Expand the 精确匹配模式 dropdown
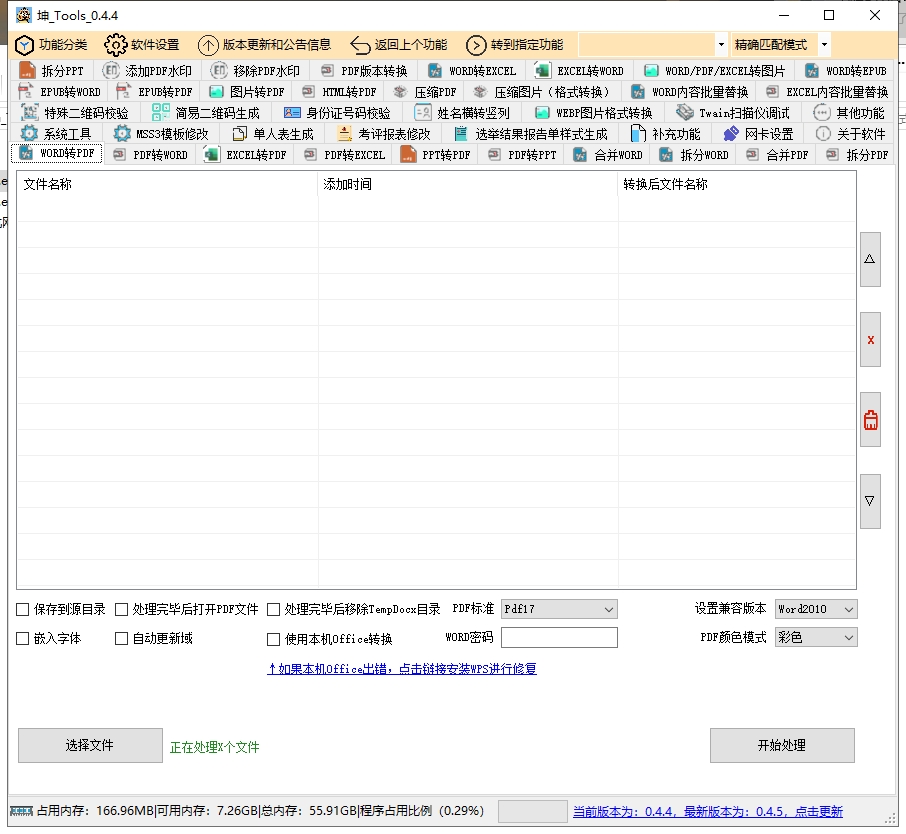Image resolution: width=906 pixels, height=834 pixels. (825, 44)
